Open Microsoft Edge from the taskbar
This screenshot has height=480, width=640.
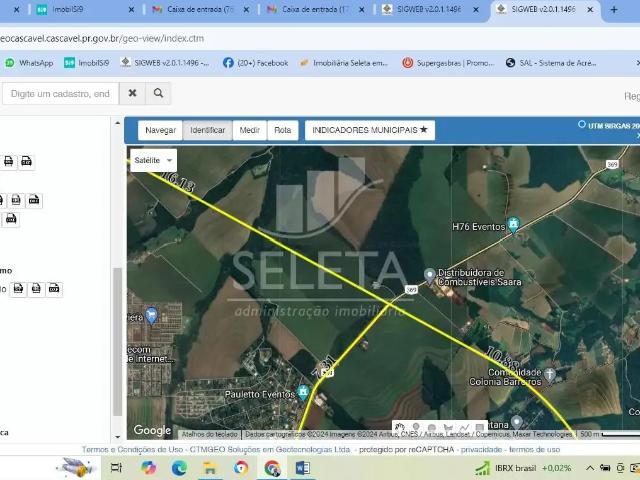click(x=179, y=468)
